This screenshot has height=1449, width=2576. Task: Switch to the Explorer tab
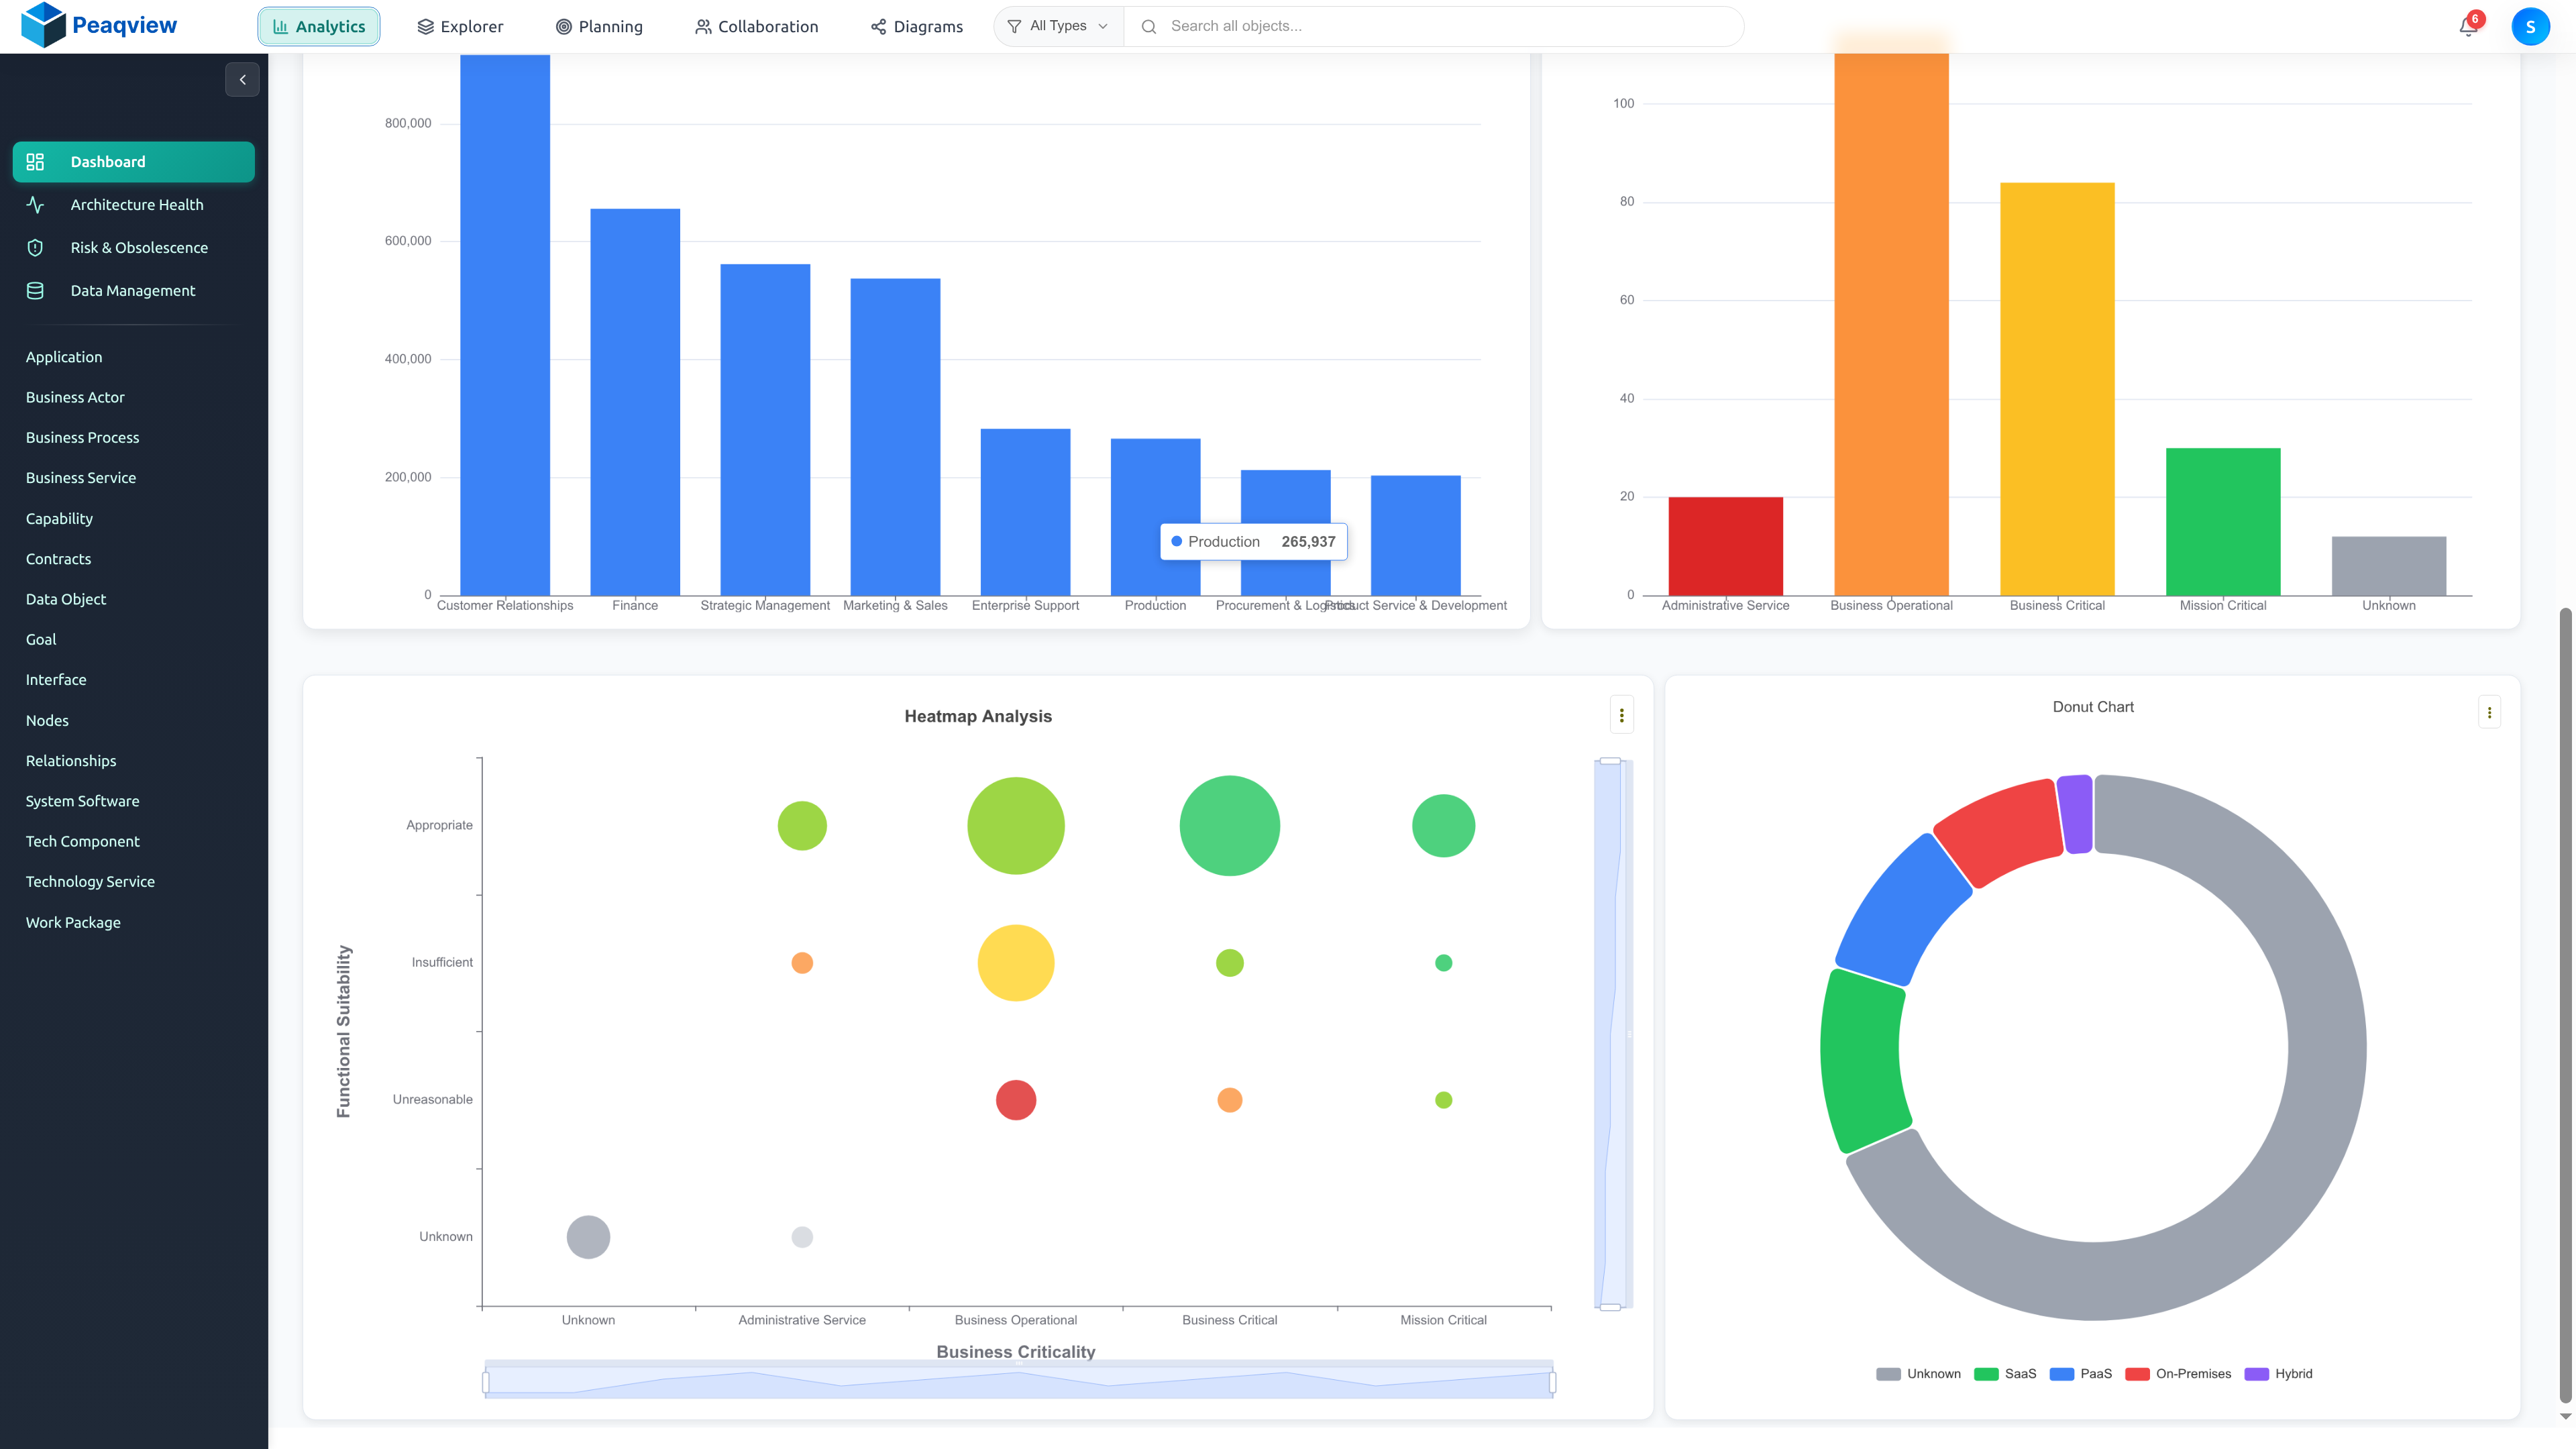(460, 27)
